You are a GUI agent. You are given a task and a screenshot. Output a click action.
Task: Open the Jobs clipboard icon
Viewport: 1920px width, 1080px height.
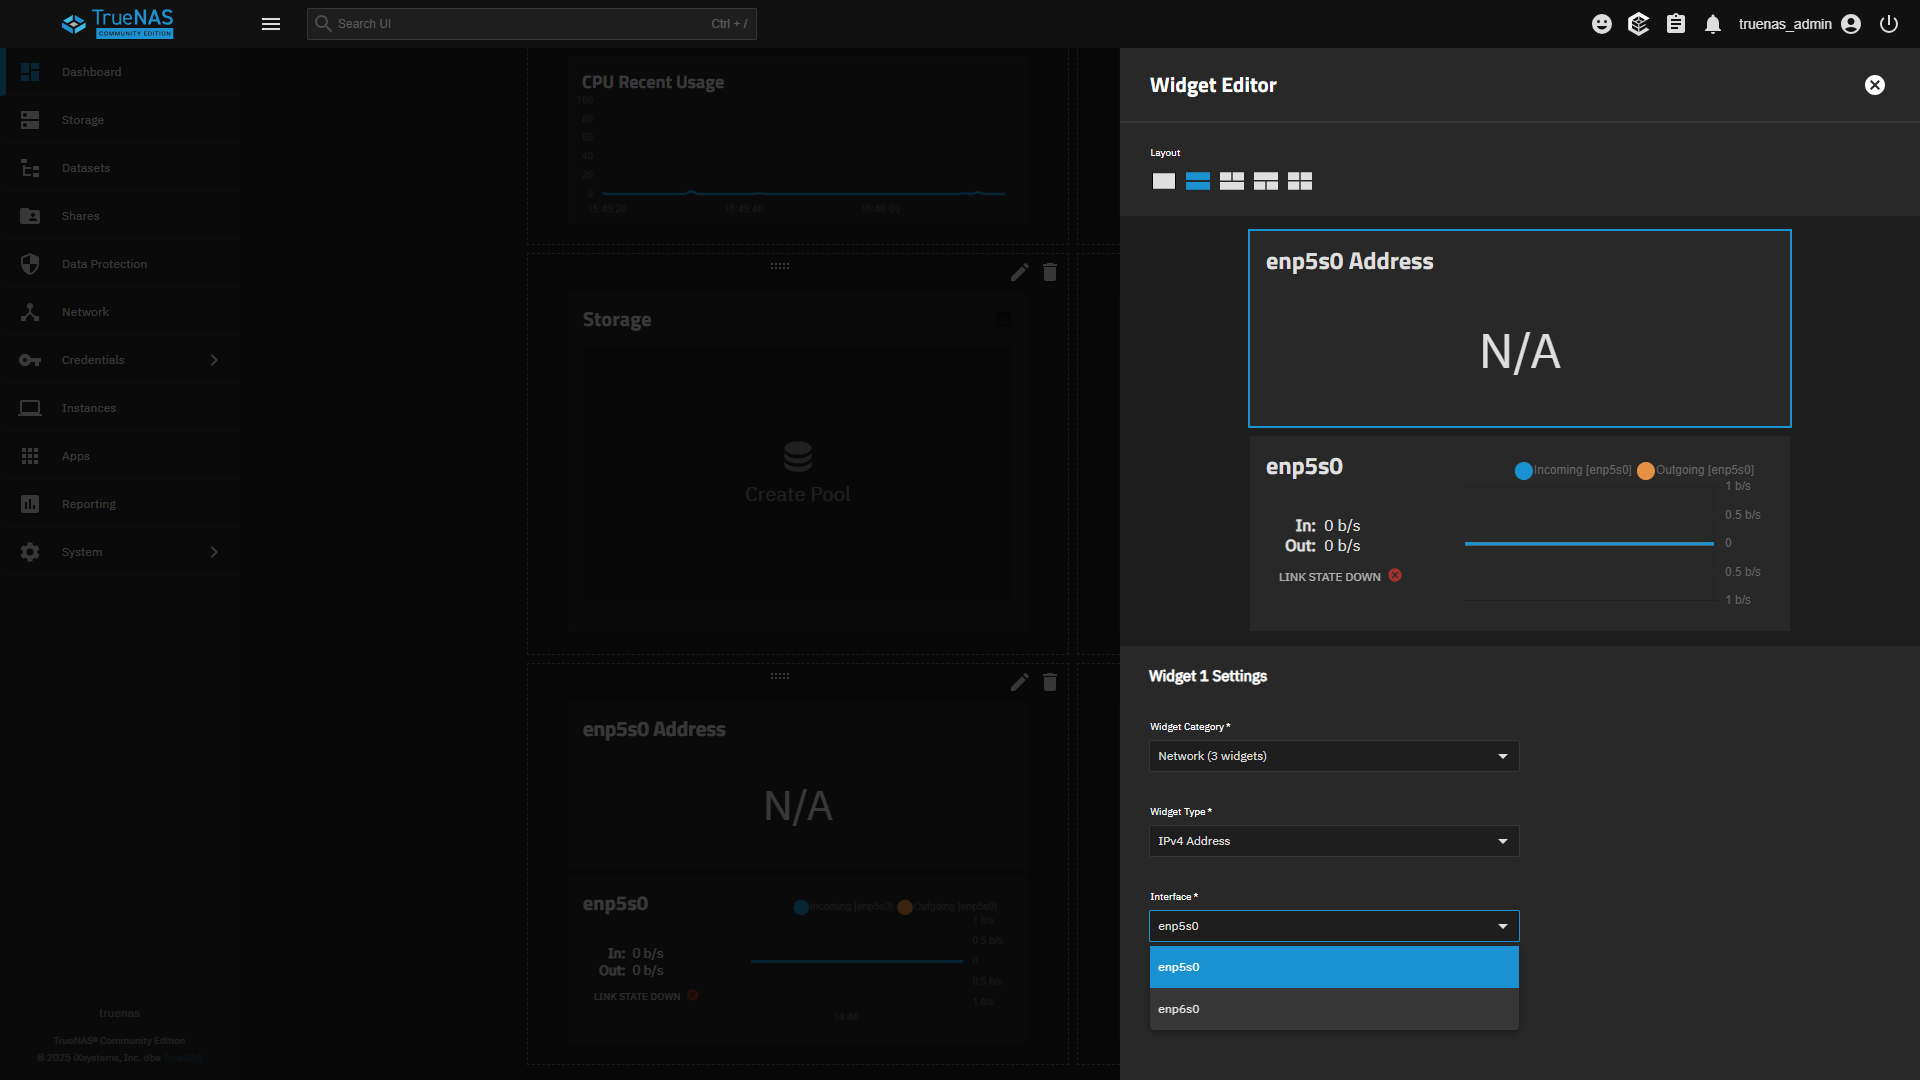[x=1676, y=24]
